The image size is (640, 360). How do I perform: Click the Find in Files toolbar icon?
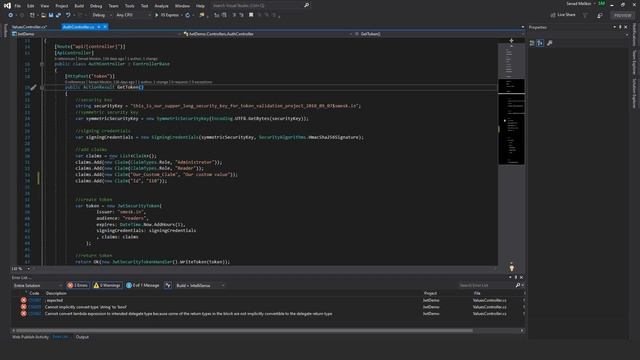(202, 15)
